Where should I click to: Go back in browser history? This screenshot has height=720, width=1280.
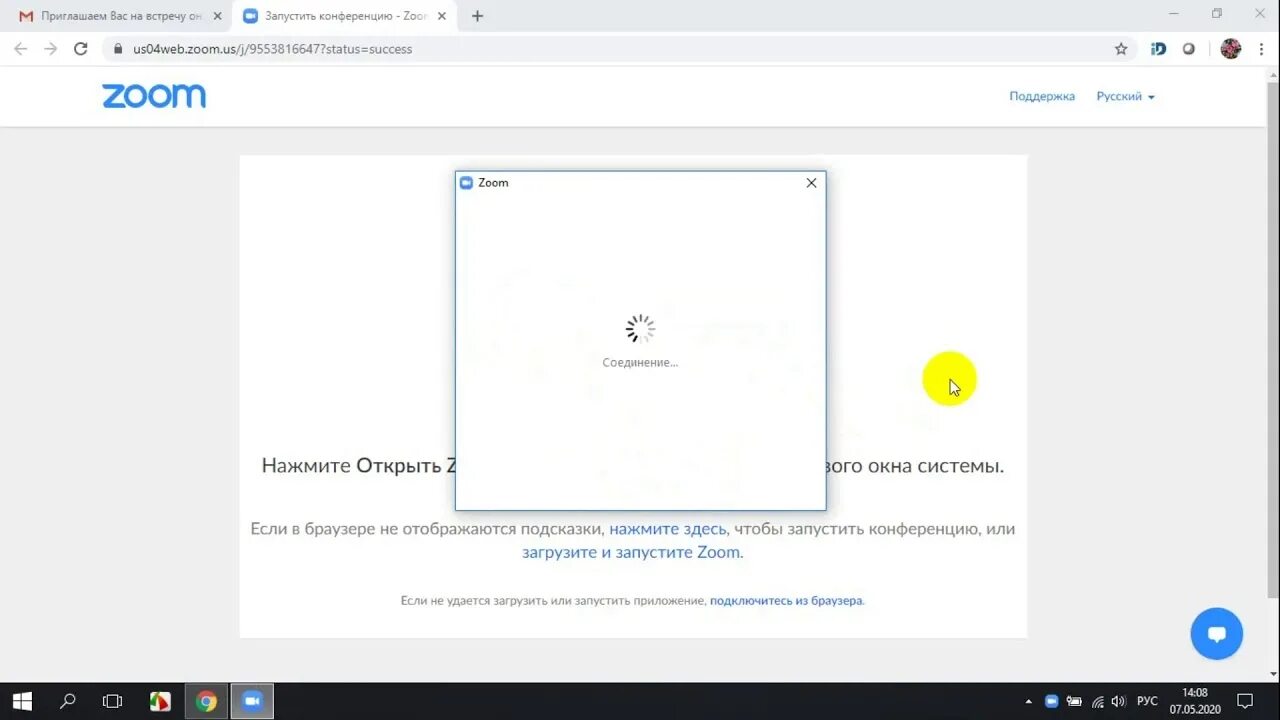[x=20, y=49]
